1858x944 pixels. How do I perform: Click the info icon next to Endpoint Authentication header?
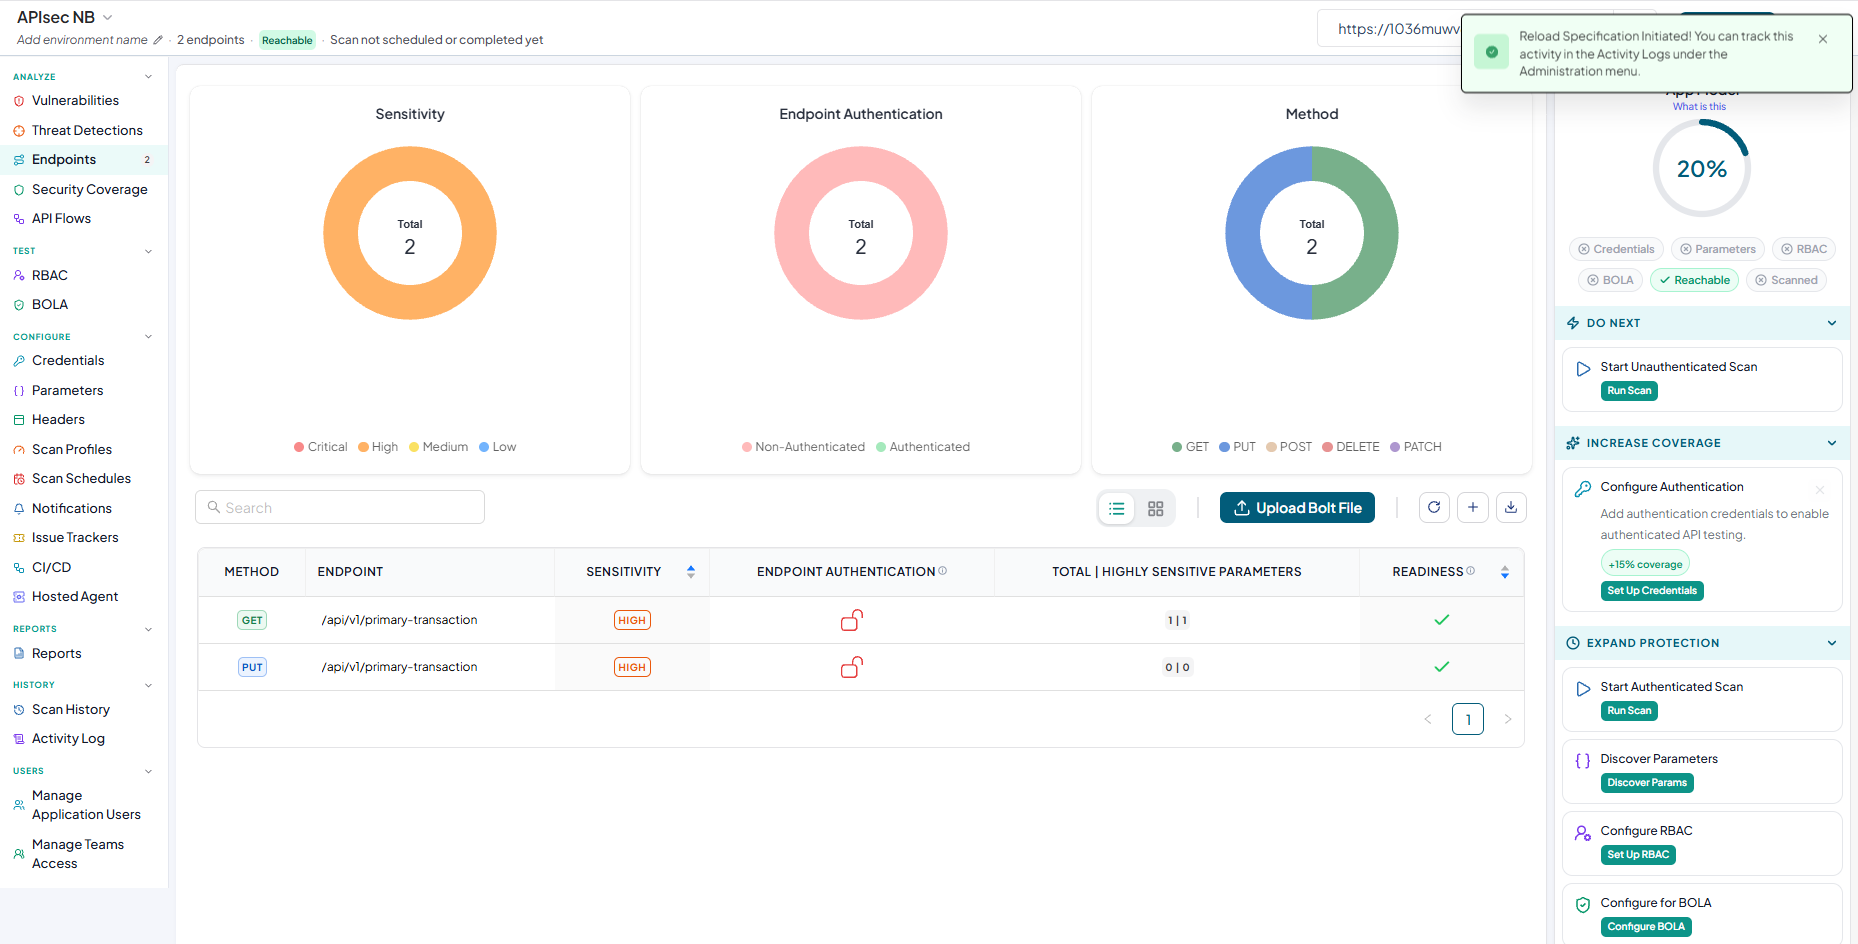(943, 571)
